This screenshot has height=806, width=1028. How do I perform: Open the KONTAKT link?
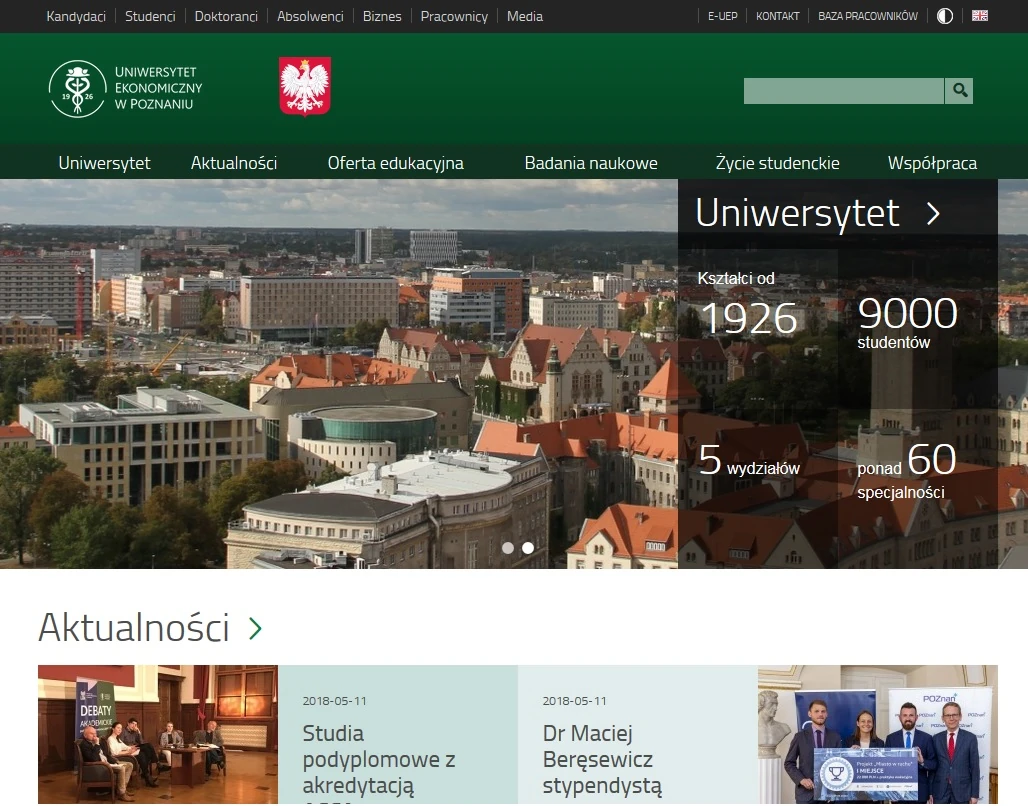click(x=778, y=16)
